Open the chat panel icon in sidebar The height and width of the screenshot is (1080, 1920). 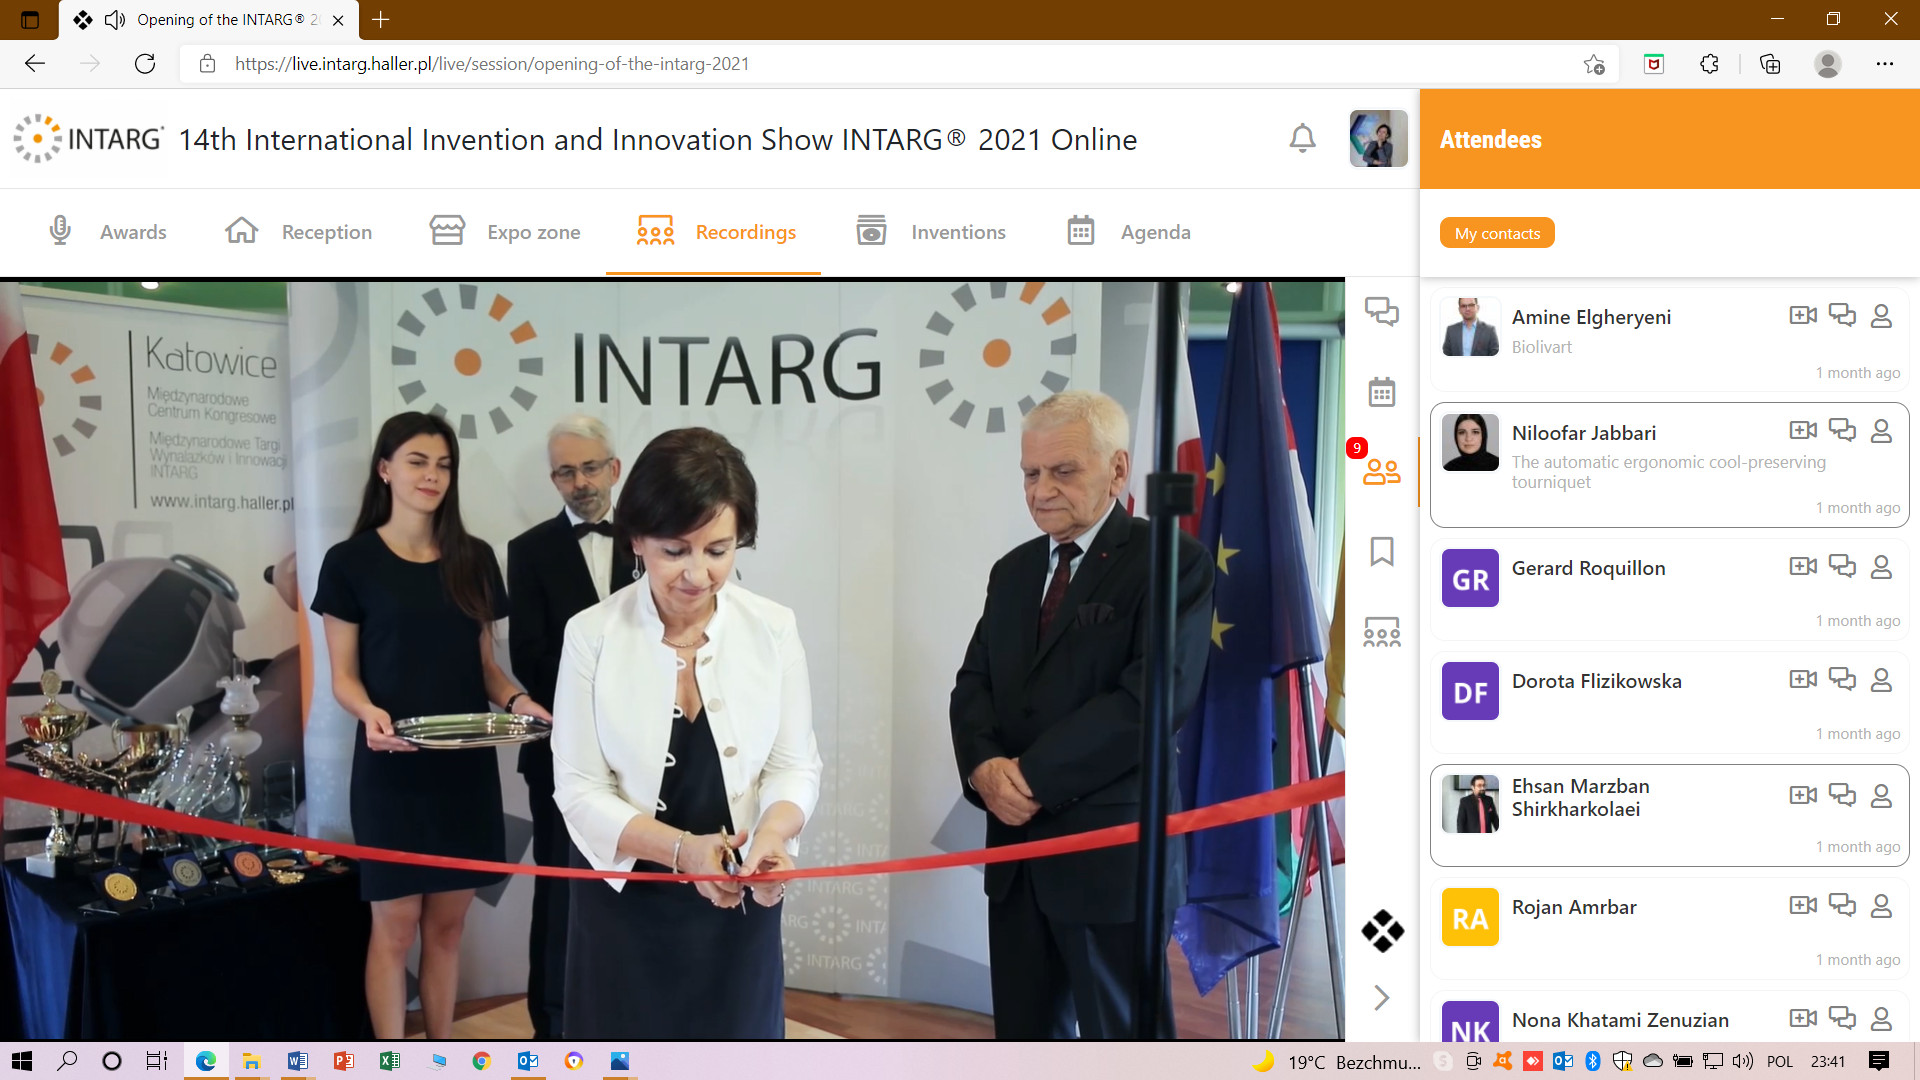pos(1382,311)
